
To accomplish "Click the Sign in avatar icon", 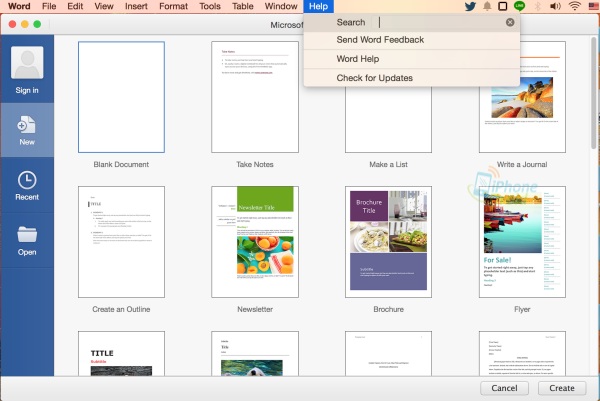I will coord(27,62).
